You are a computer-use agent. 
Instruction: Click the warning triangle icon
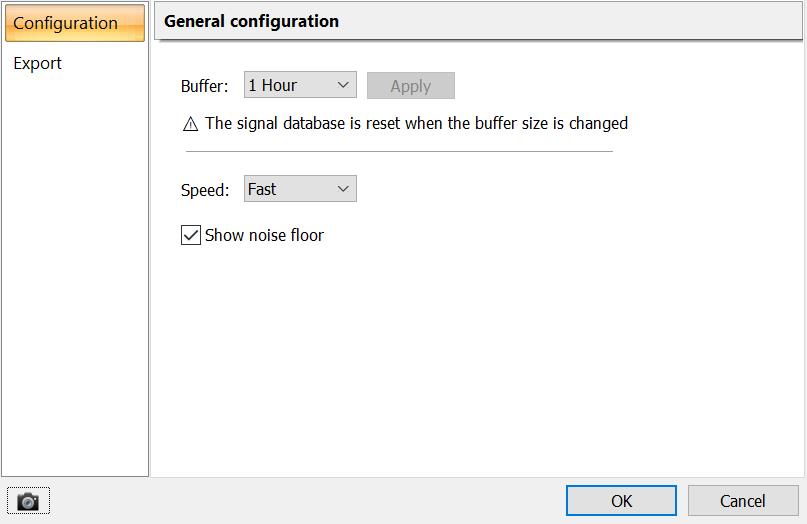191,124
